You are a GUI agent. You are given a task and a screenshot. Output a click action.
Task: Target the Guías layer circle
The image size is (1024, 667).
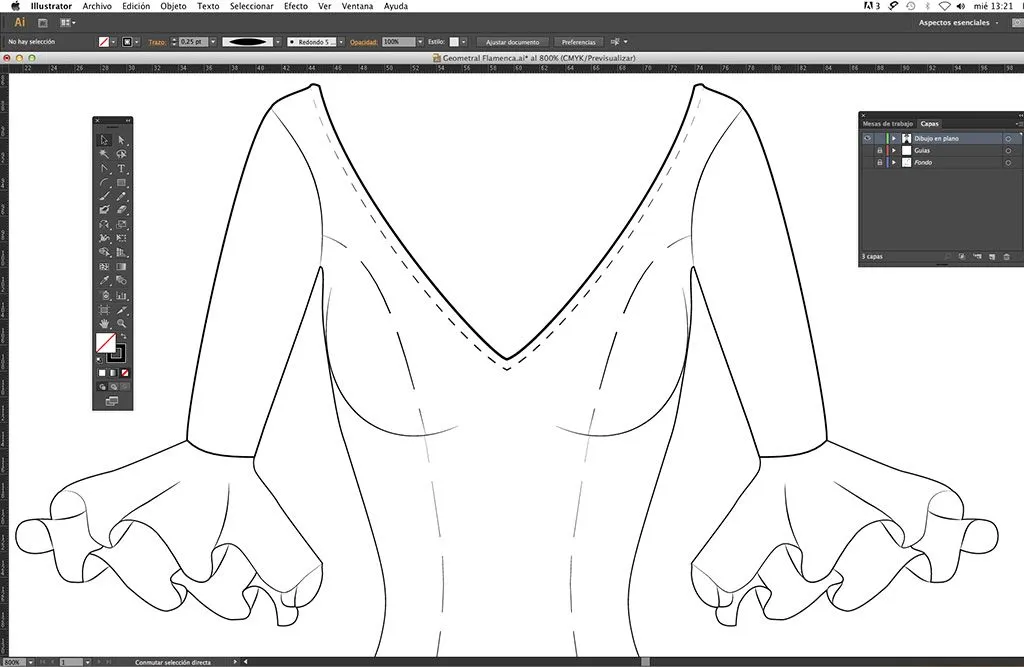(1008, 150)
